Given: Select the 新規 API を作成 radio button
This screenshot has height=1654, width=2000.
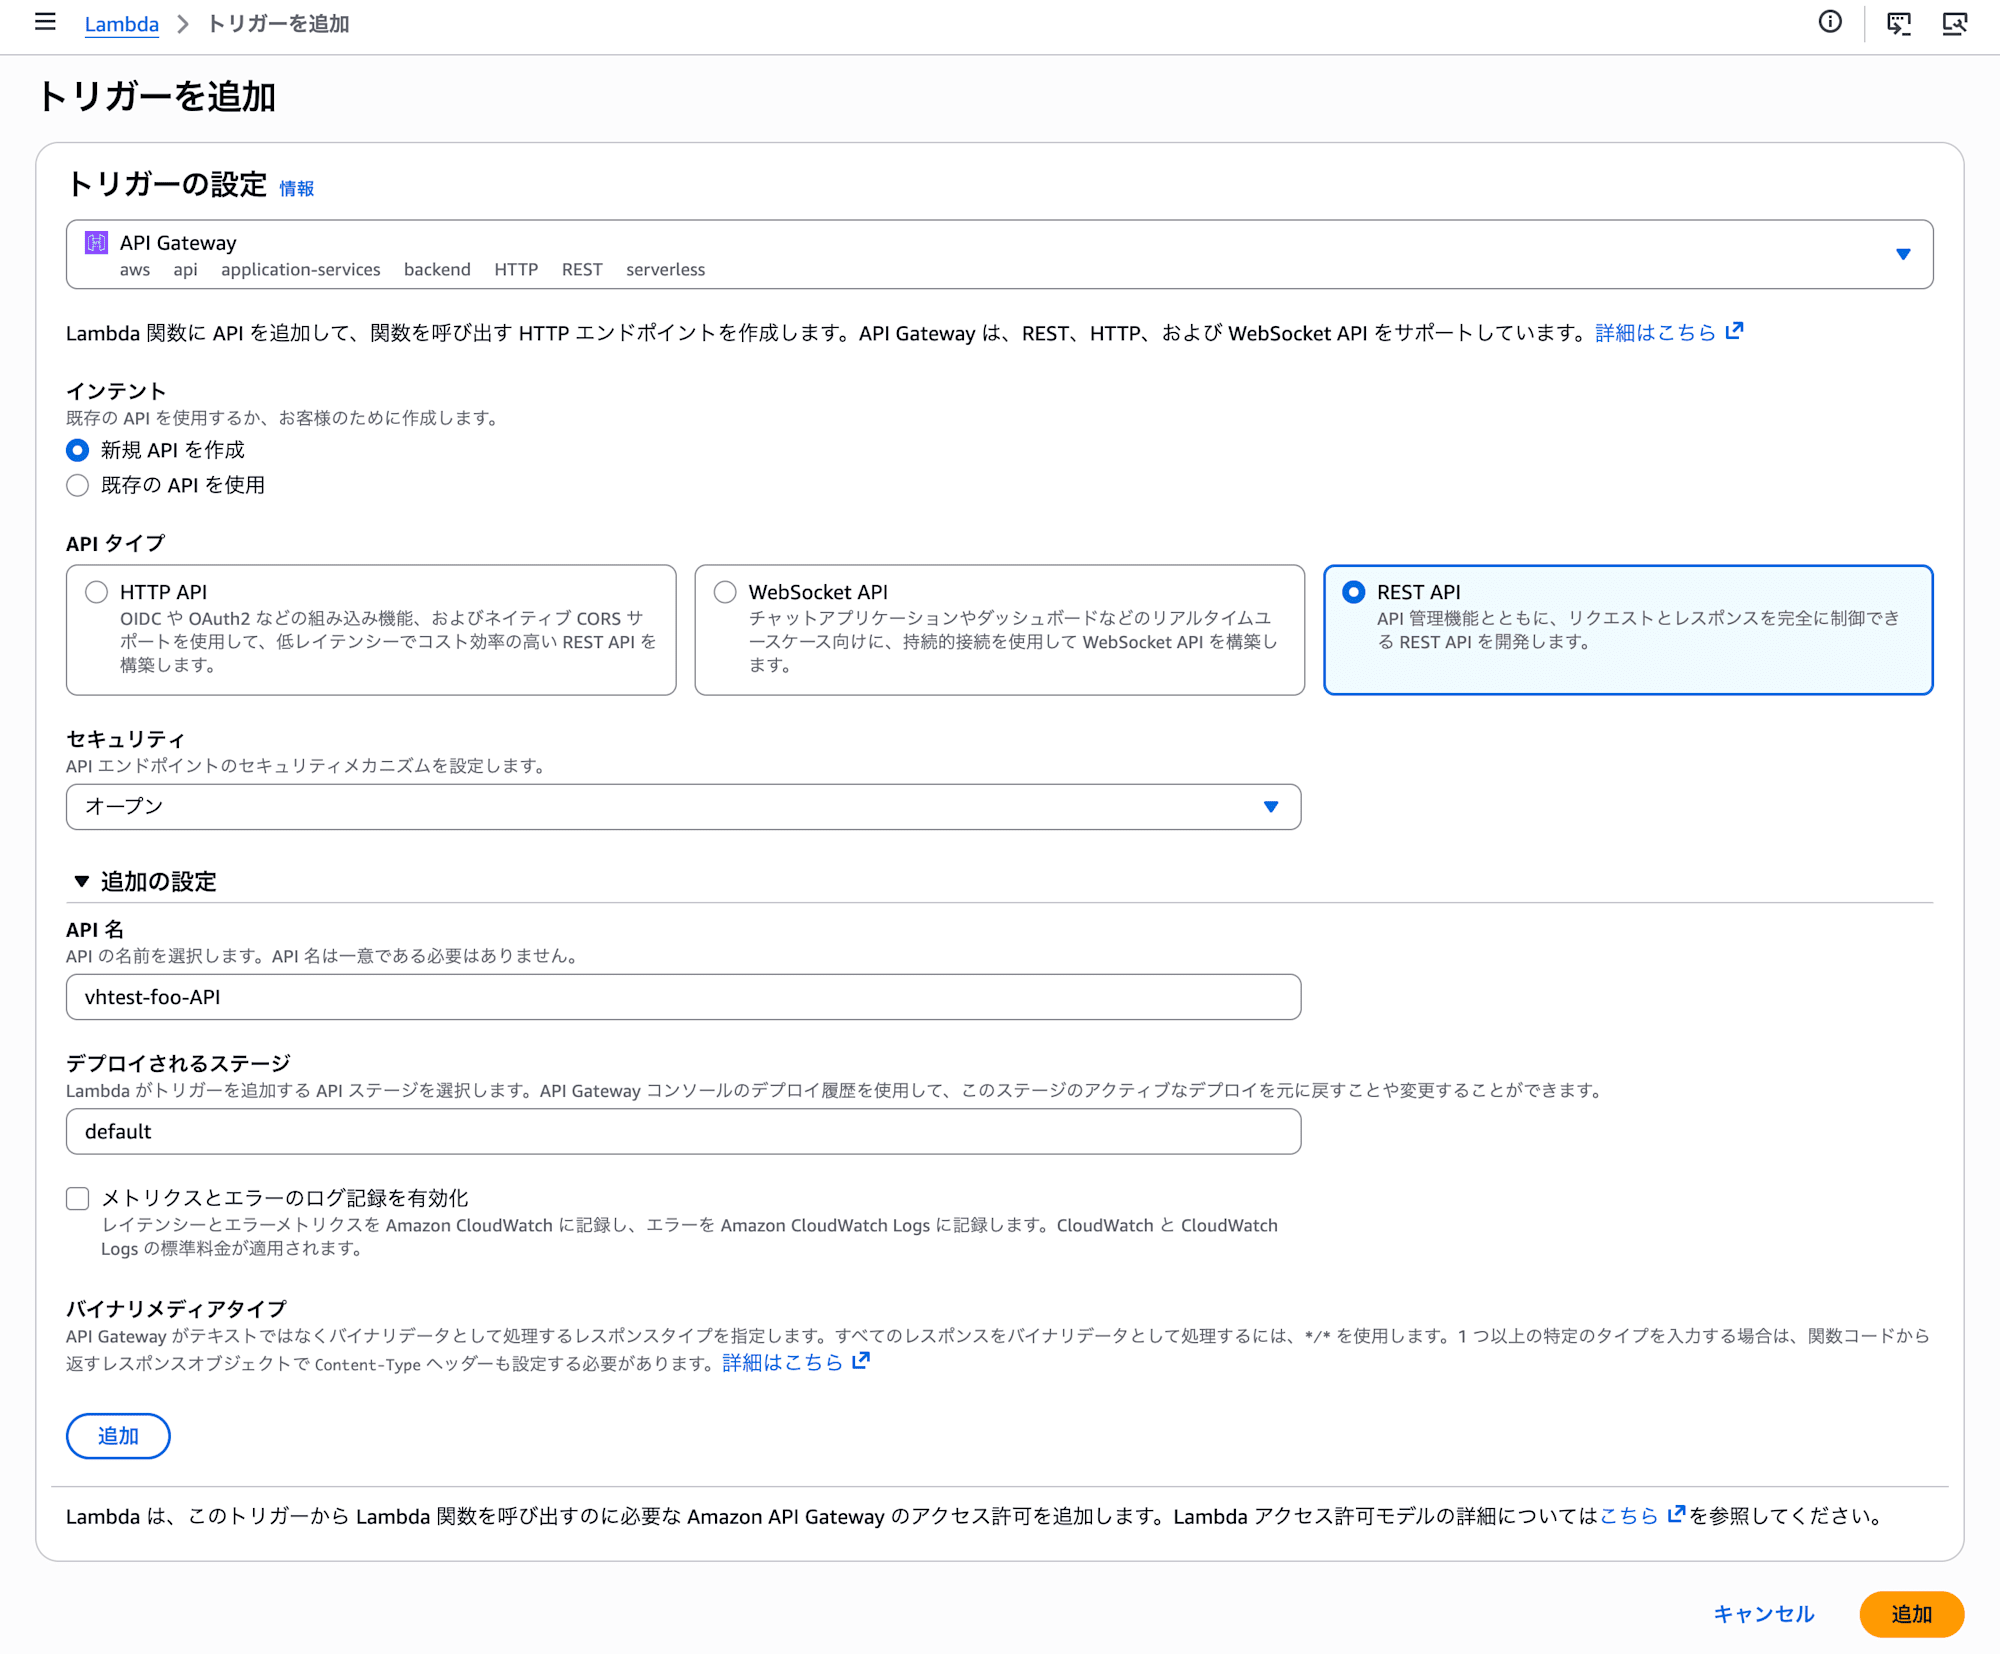Looking at the screenshot, I should (77, 450).
